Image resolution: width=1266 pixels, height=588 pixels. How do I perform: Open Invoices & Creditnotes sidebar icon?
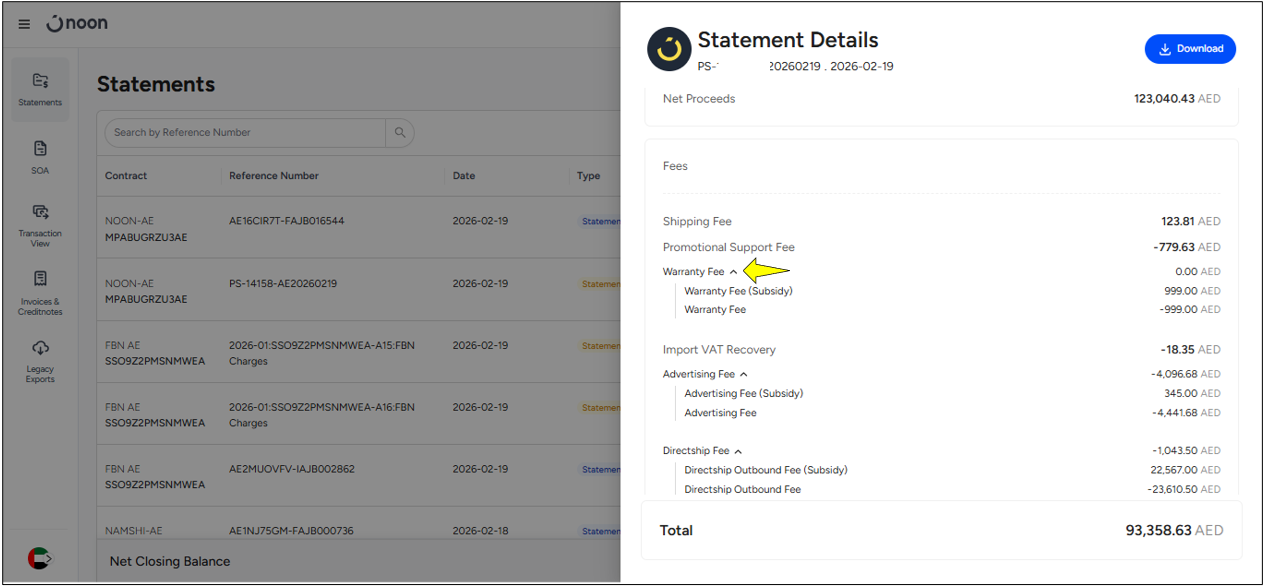[40, 291]
